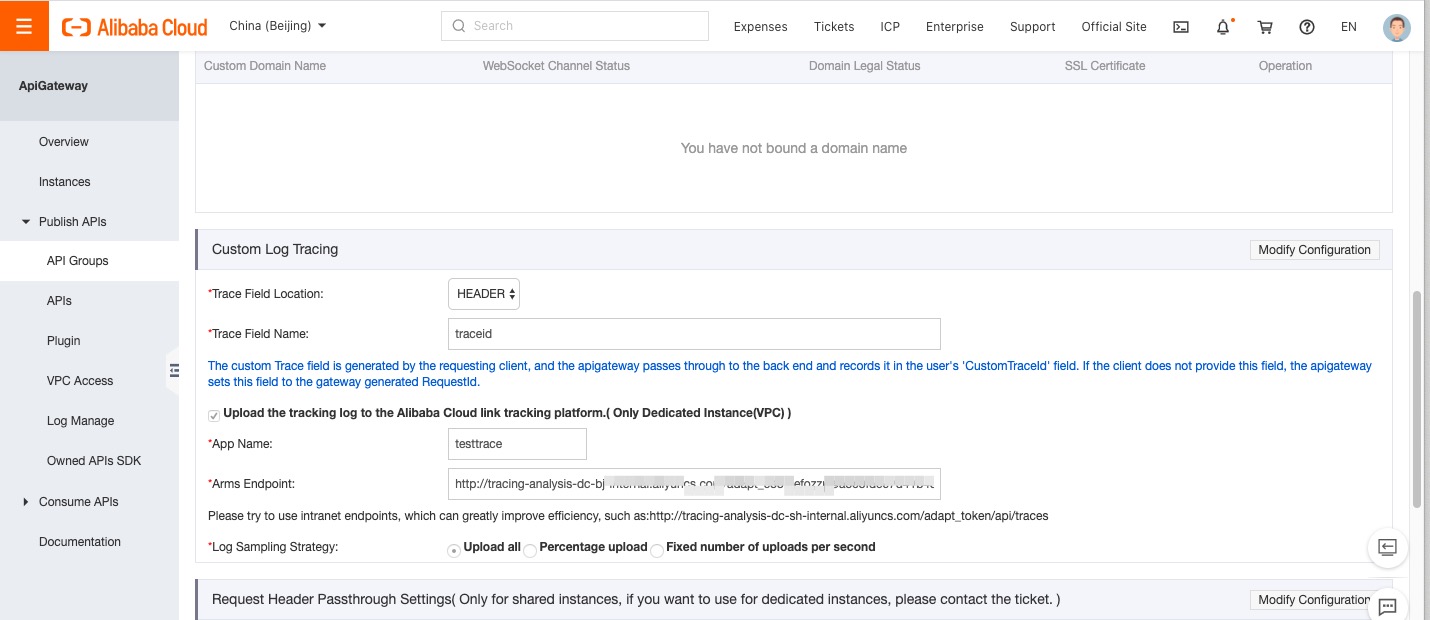
Task: Select Percentage upload sampling strategy
Action: point(531,548)
